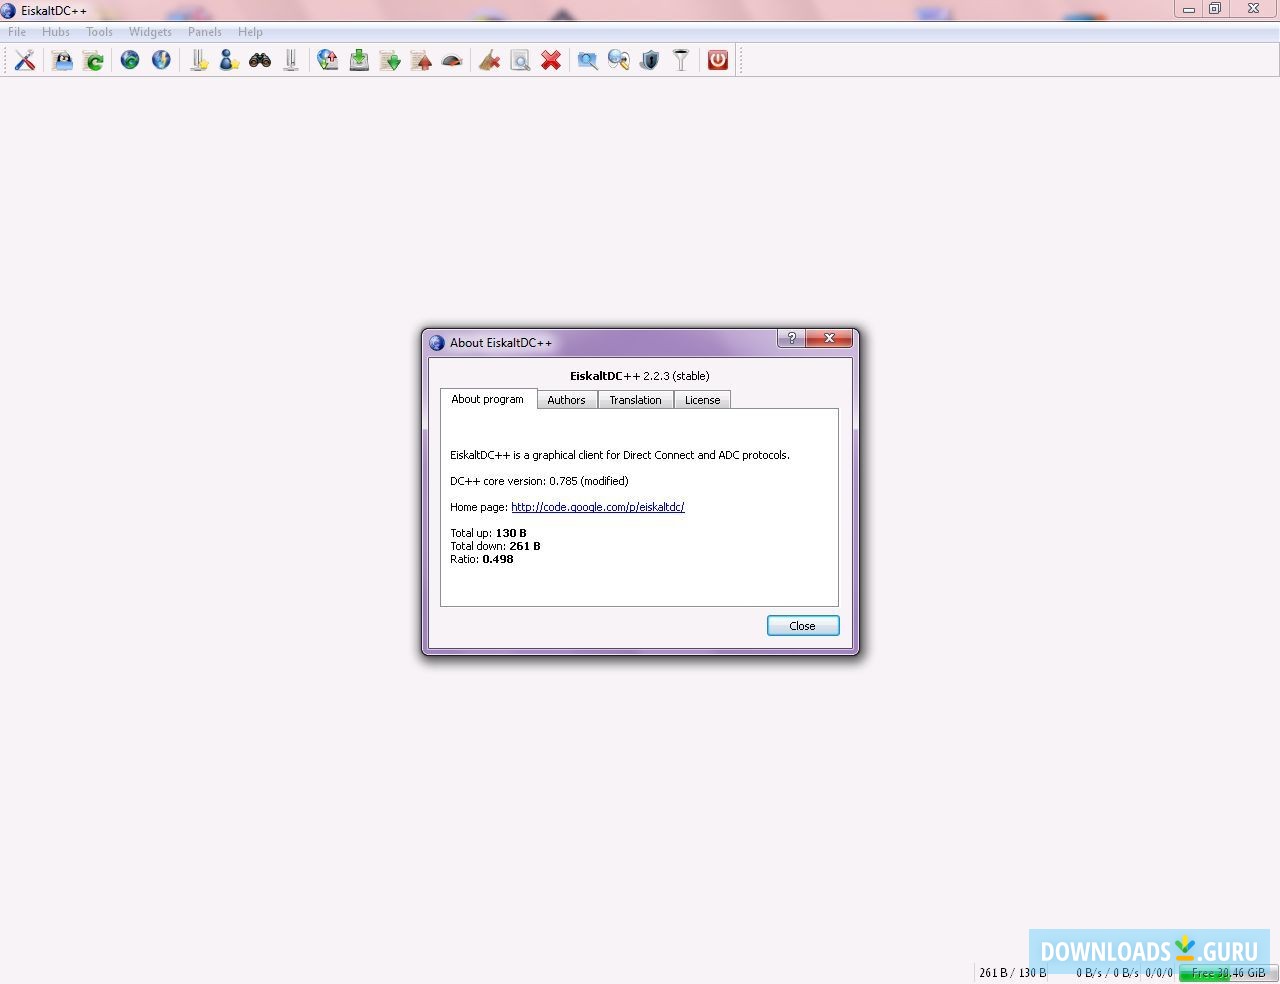Restore down the EiskaltDC++ main window
This screenshot has height=984, width=1280.
(1215, 9)
